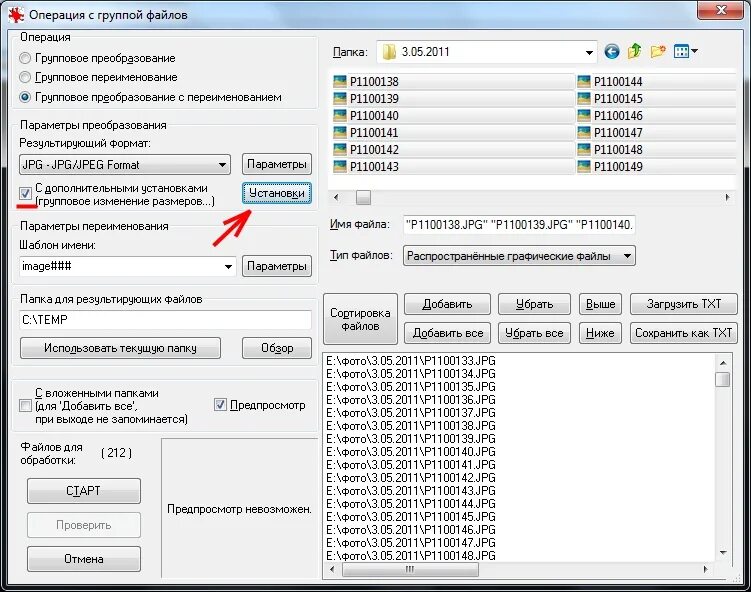Click the Имя файла input field
The image size is (751, 592).
click(x=519, y=225)
